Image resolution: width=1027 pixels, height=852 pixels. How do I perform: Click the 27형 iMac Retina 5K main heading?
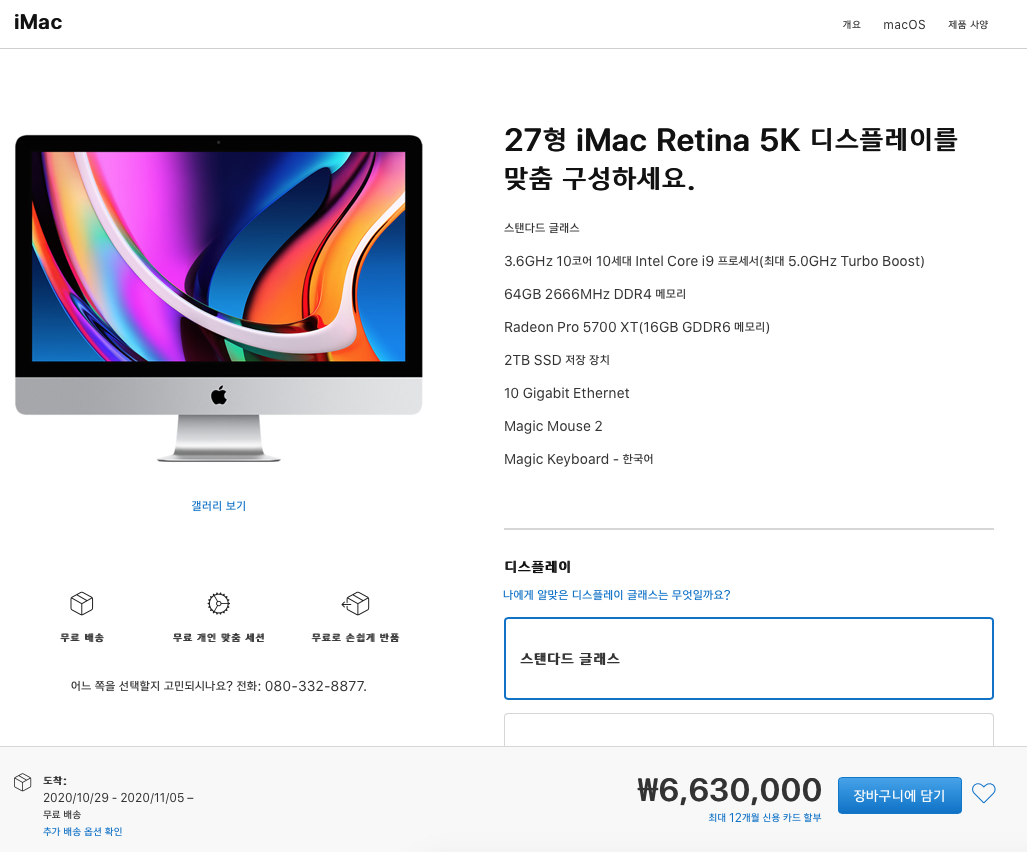tap(731, 158)
